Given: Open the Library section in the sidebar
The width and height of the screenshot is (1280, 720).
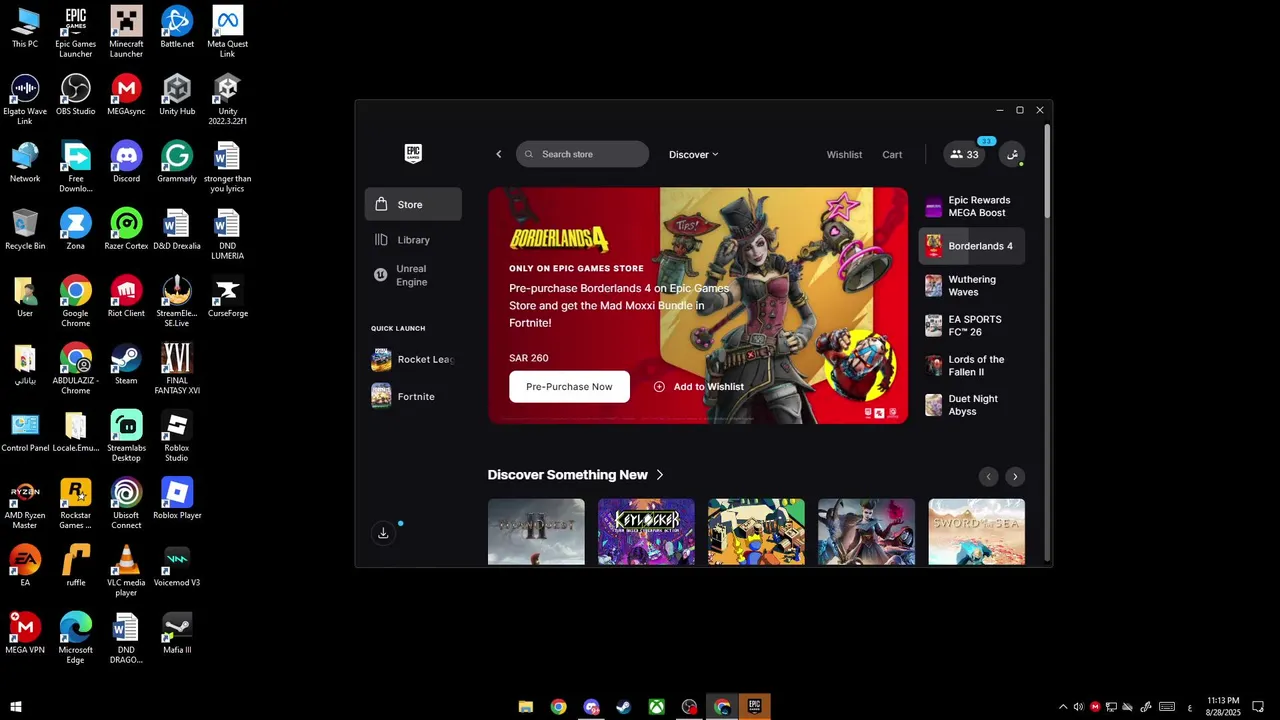Looking at the screenshot, I should (x=413, y=240).
